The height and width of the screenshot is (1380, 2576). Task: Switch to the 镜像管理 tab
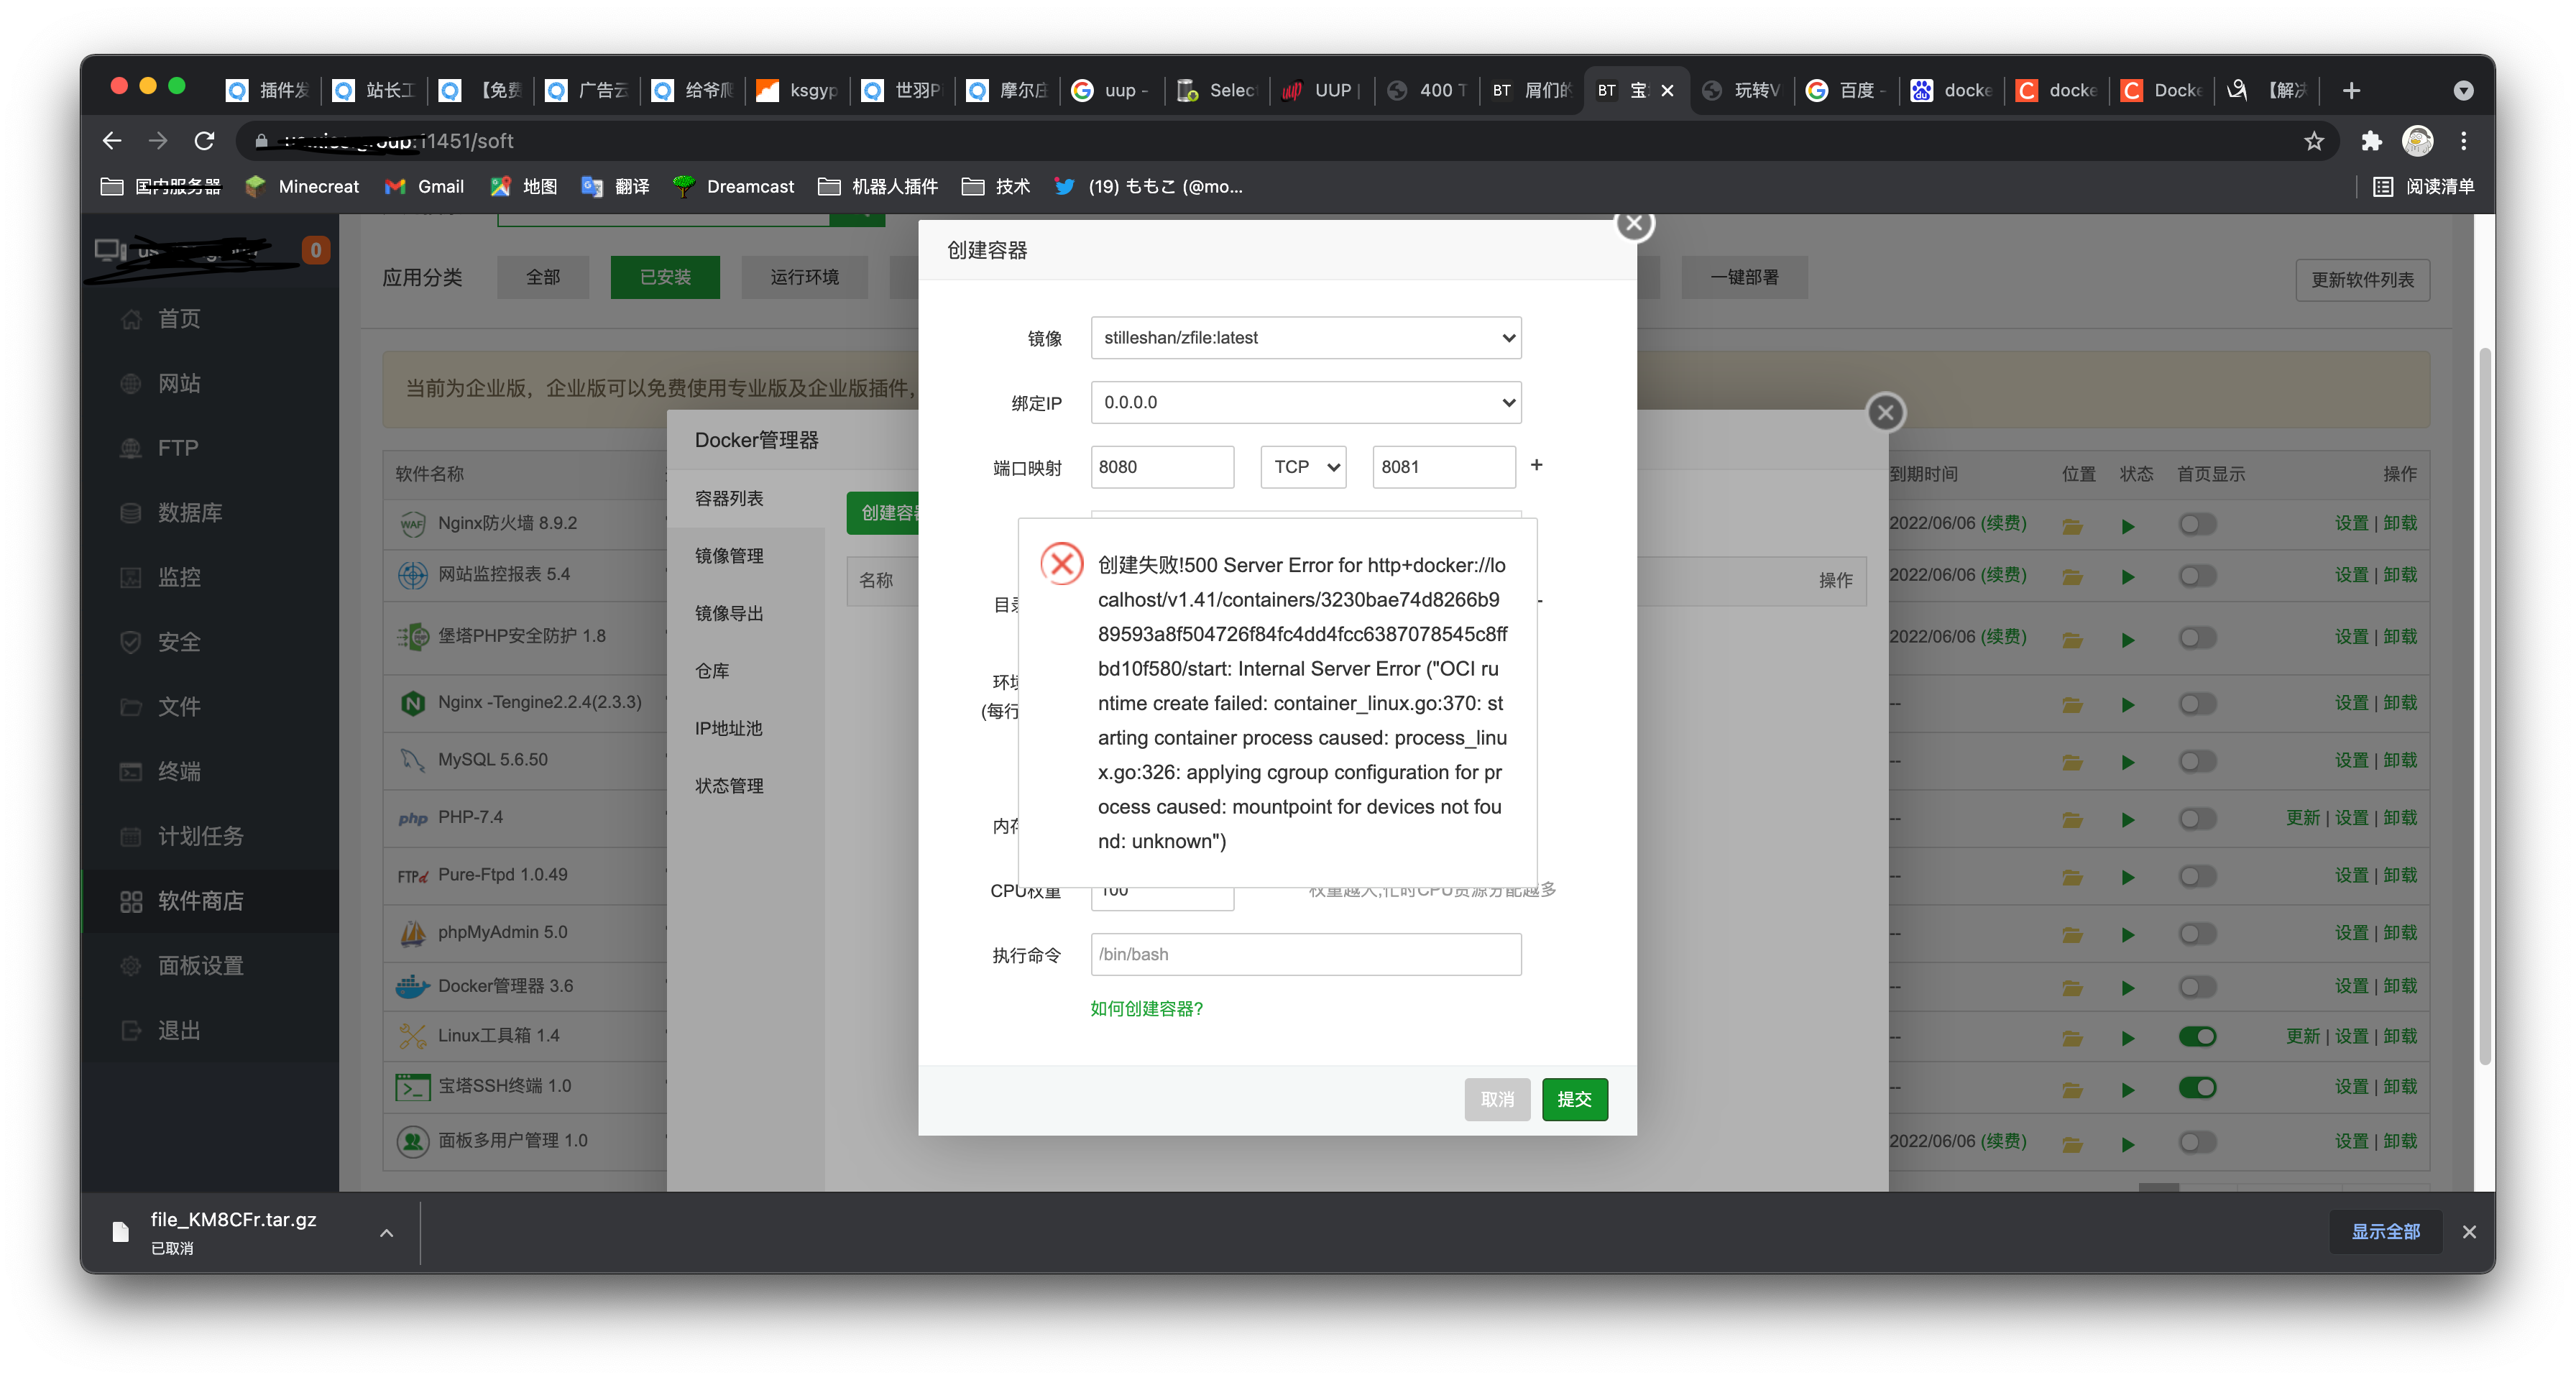(729, 556)
